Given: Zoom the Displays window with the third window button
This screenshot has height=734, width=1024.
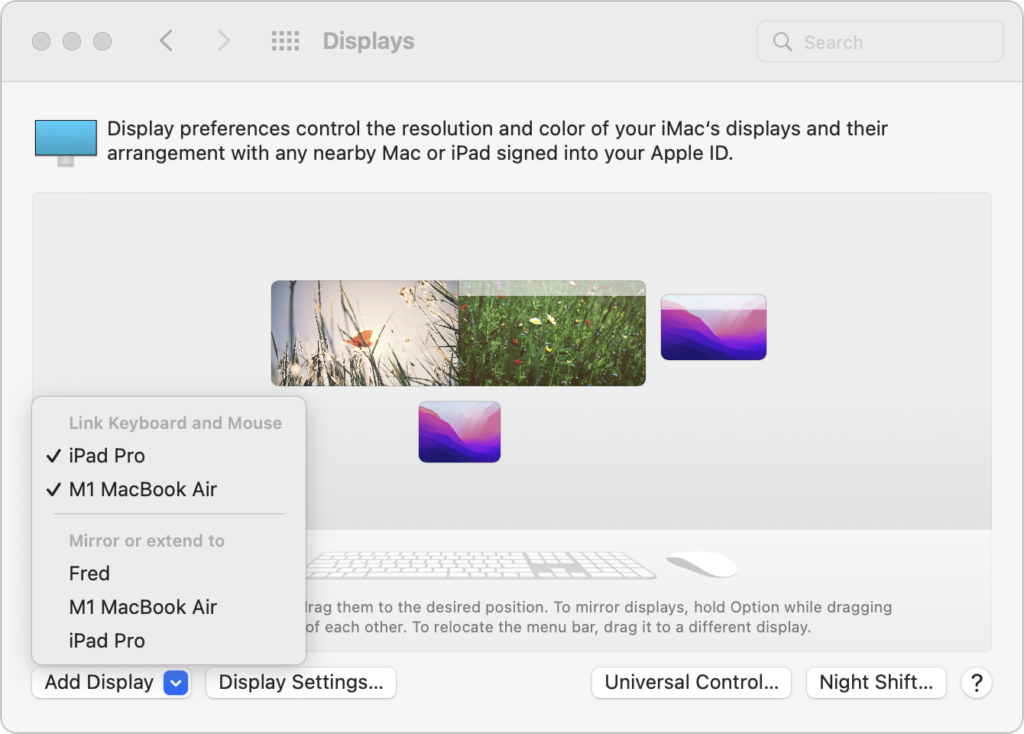Looking at the screenshot, I should click(103, 41).
